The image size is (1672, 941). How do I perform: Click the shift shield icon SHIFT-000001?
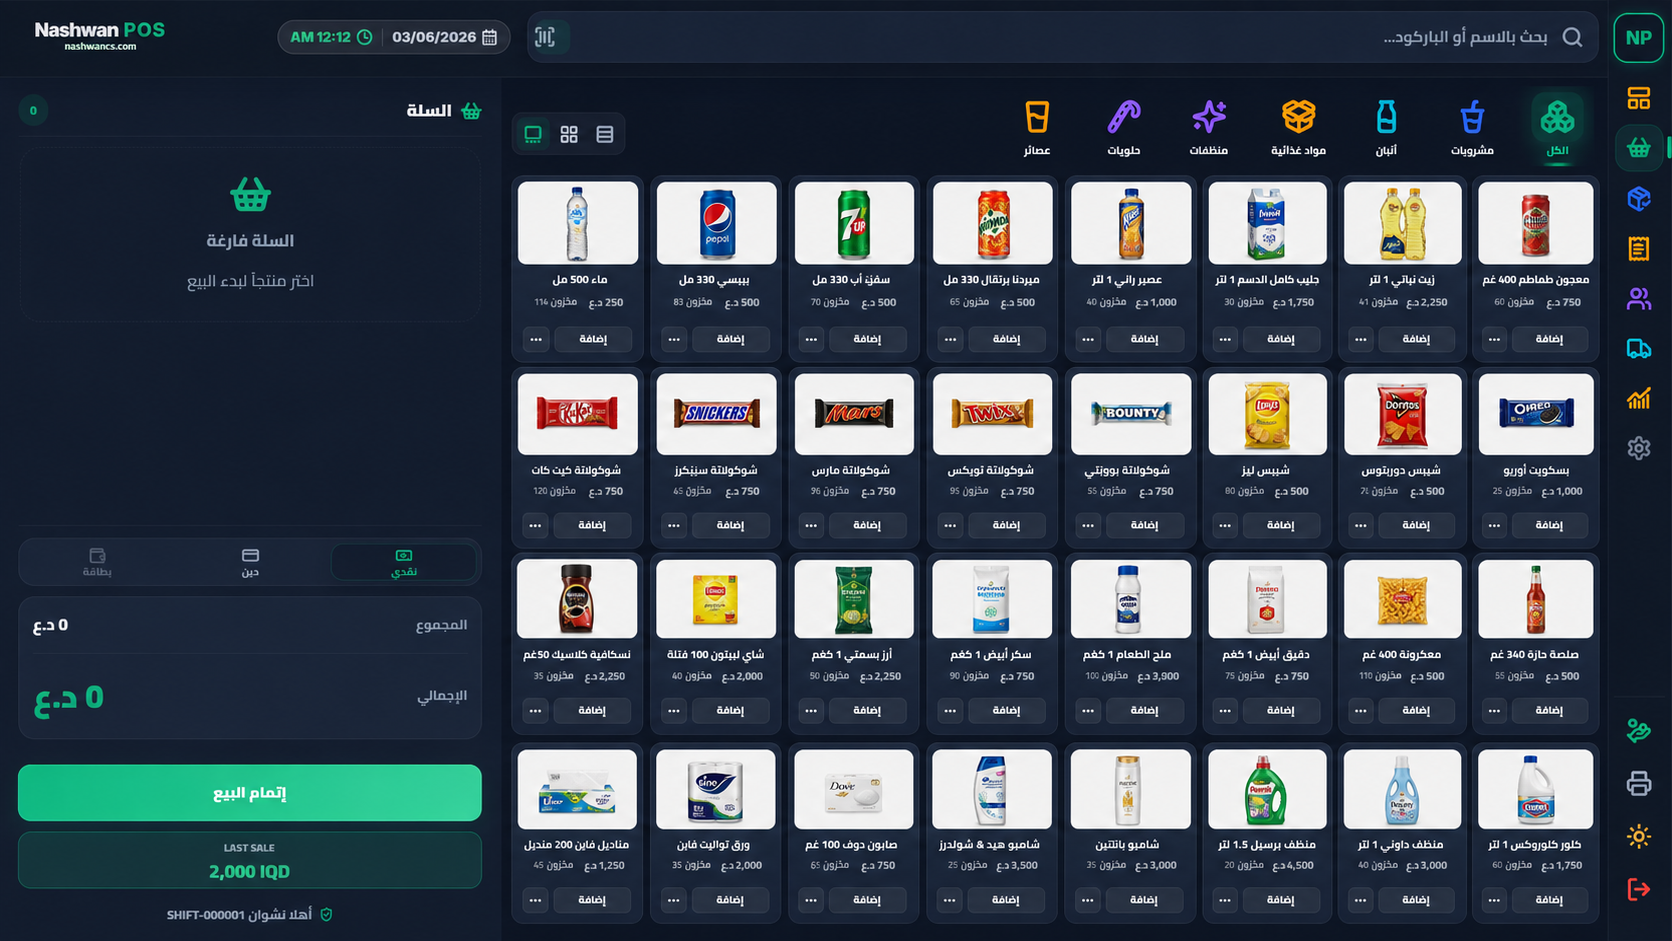(326, 914)
